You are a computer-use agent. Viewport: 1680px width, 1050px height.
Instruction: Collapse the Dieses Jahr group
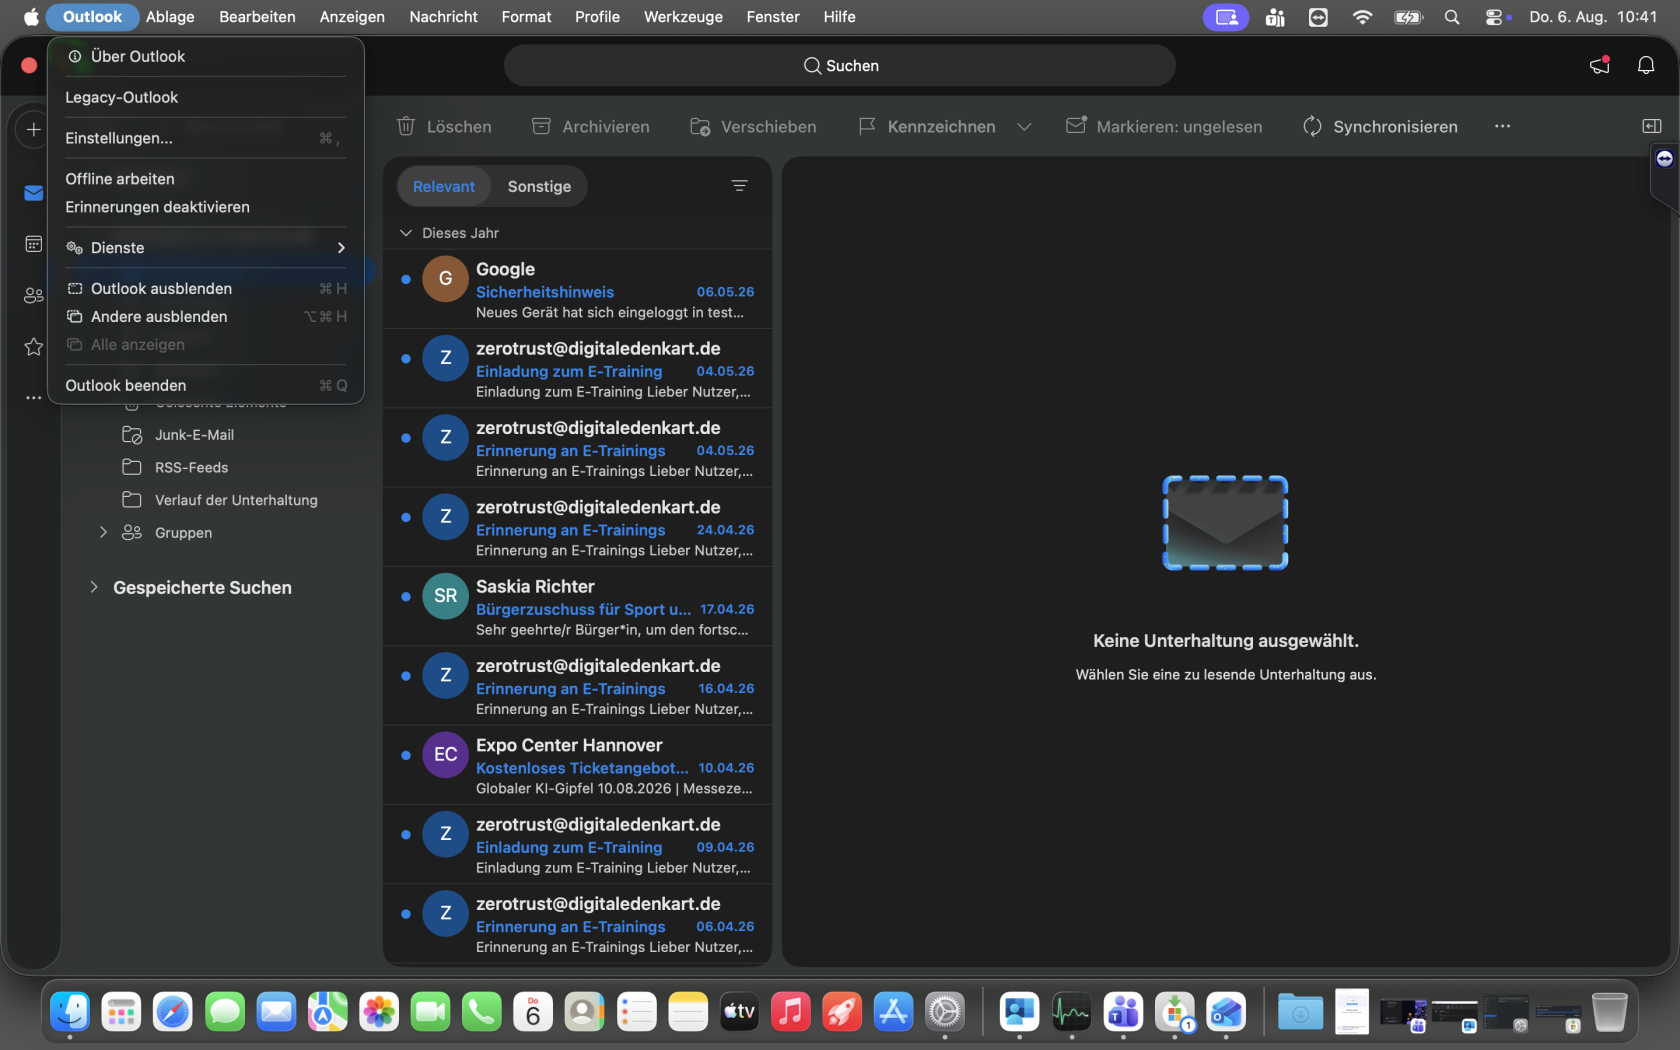tap(405, 233)
